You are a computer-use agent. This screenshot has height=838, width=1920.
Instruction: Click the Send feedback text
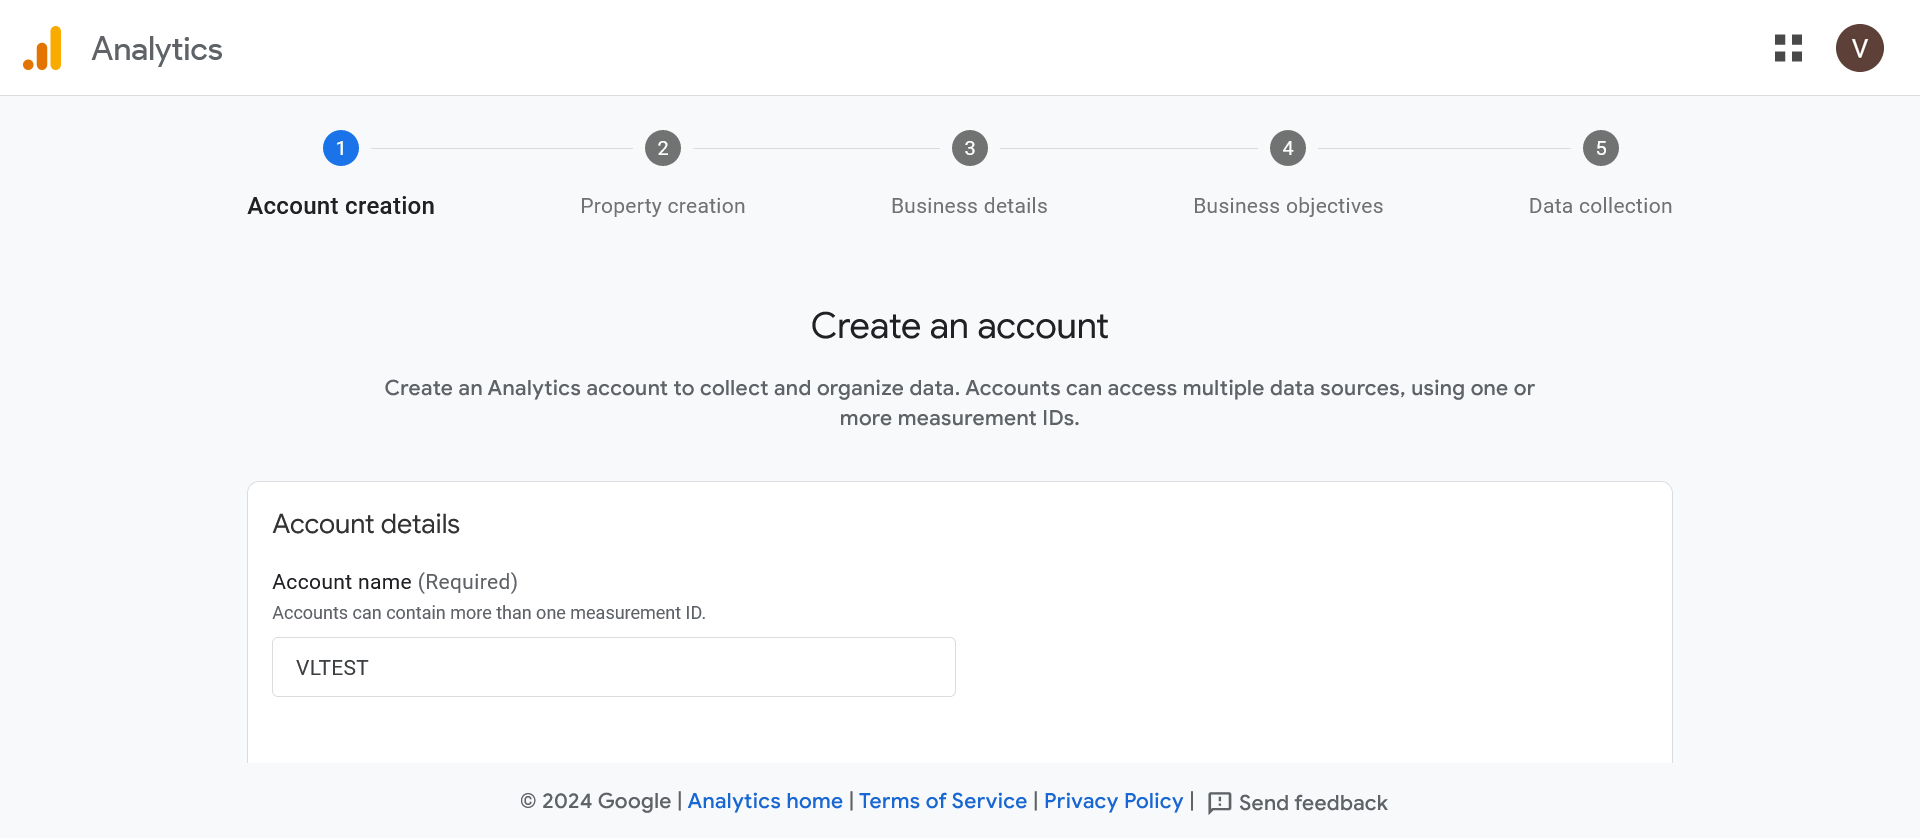(1312, 803)
